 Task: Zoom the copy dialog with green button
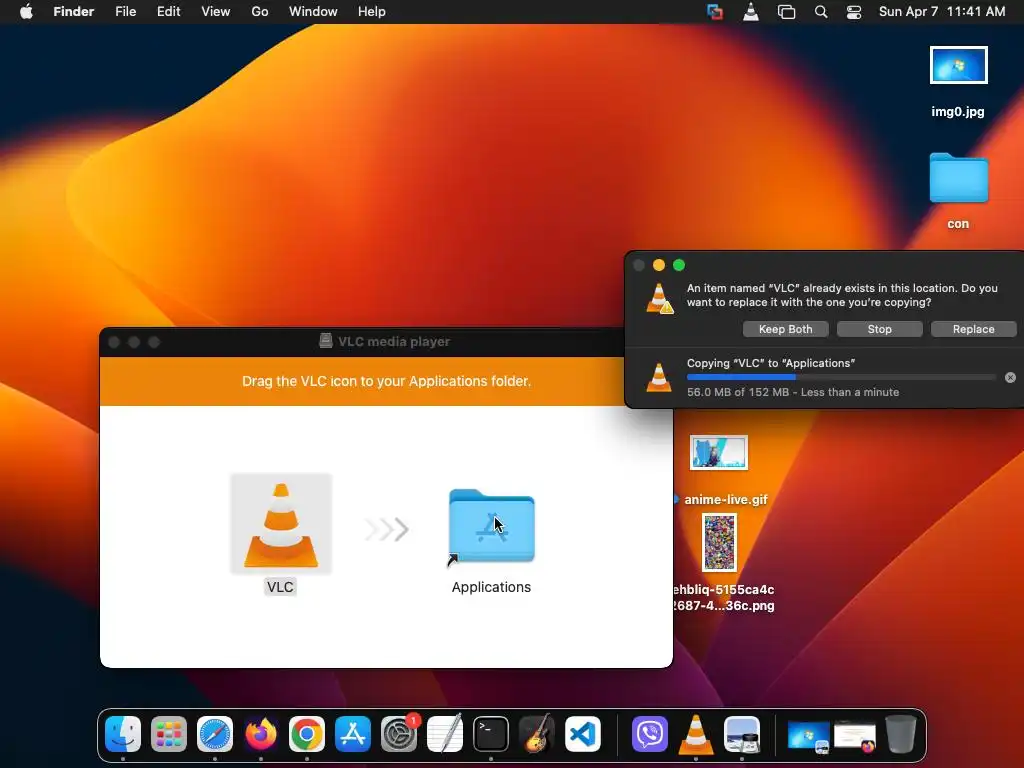click(x=679, y=265)
